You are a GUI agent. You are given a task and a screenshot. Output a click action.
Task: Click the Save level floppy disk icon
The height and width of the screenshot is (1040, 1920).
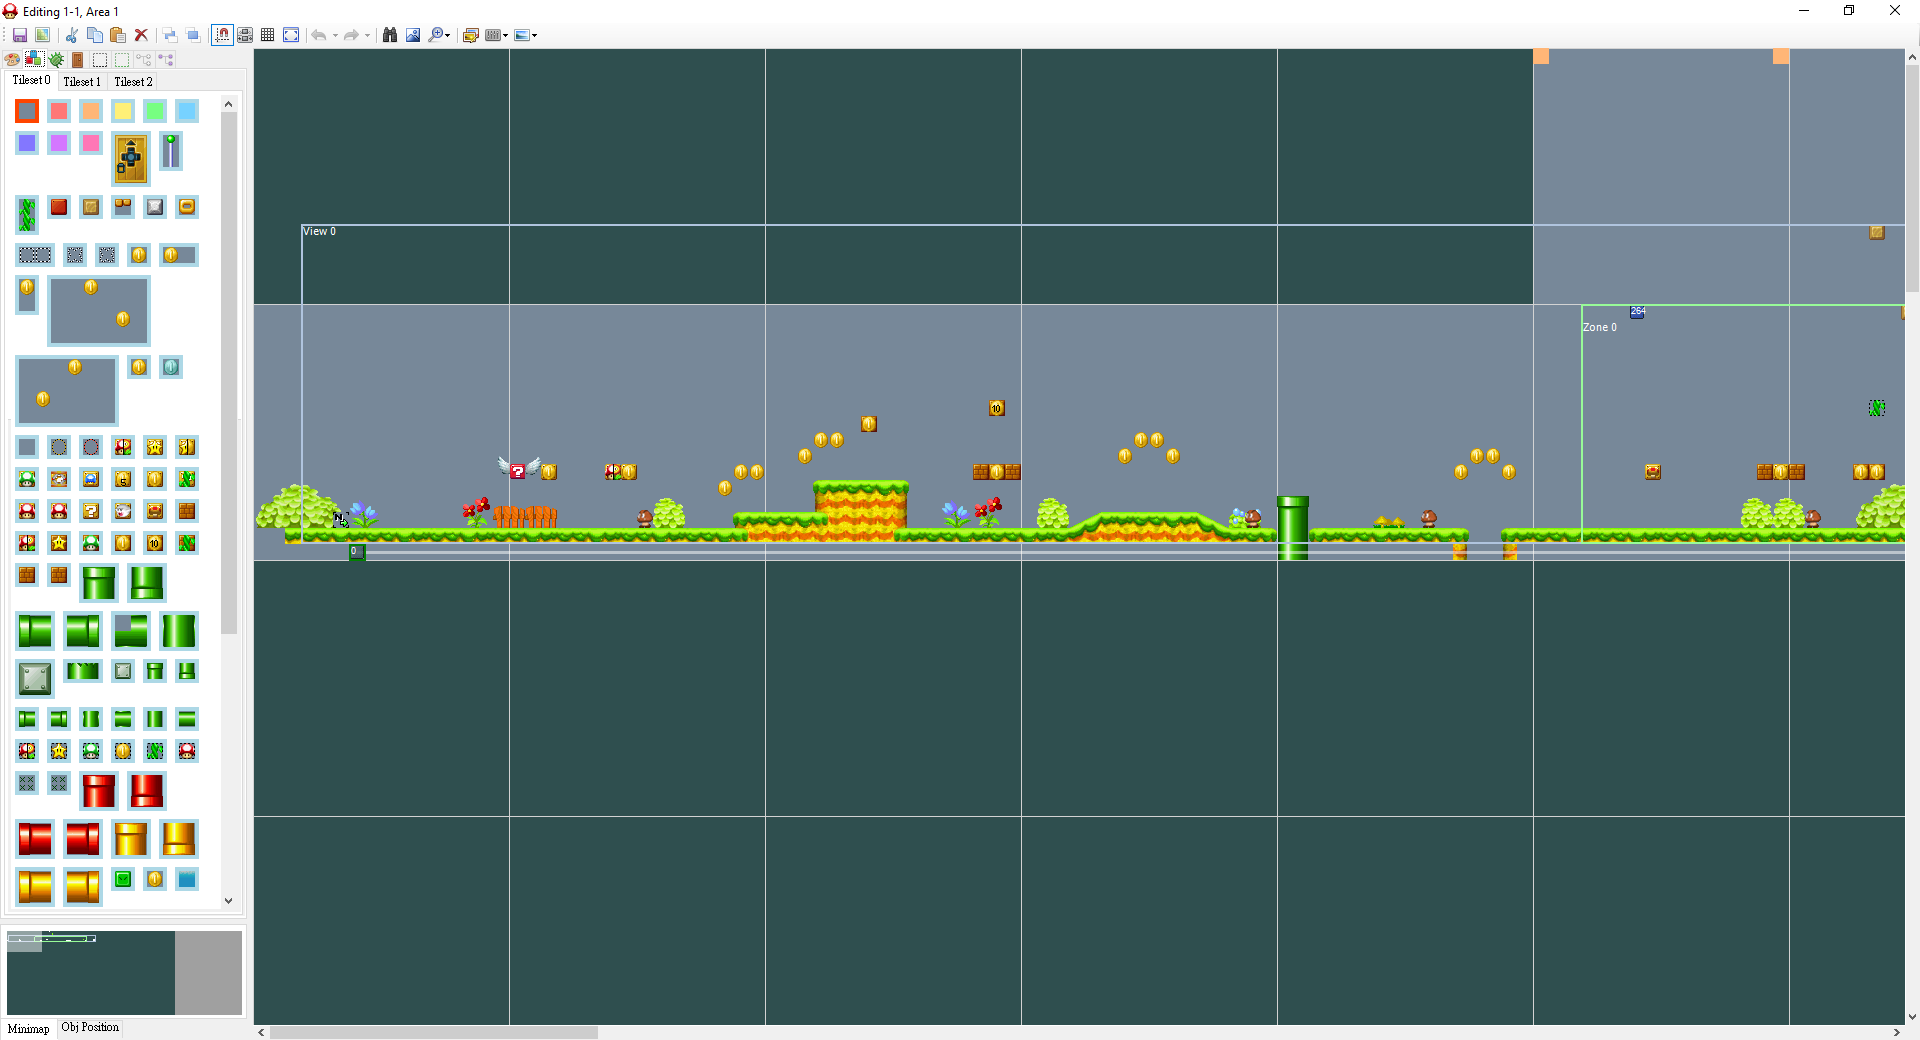(19, 35)
